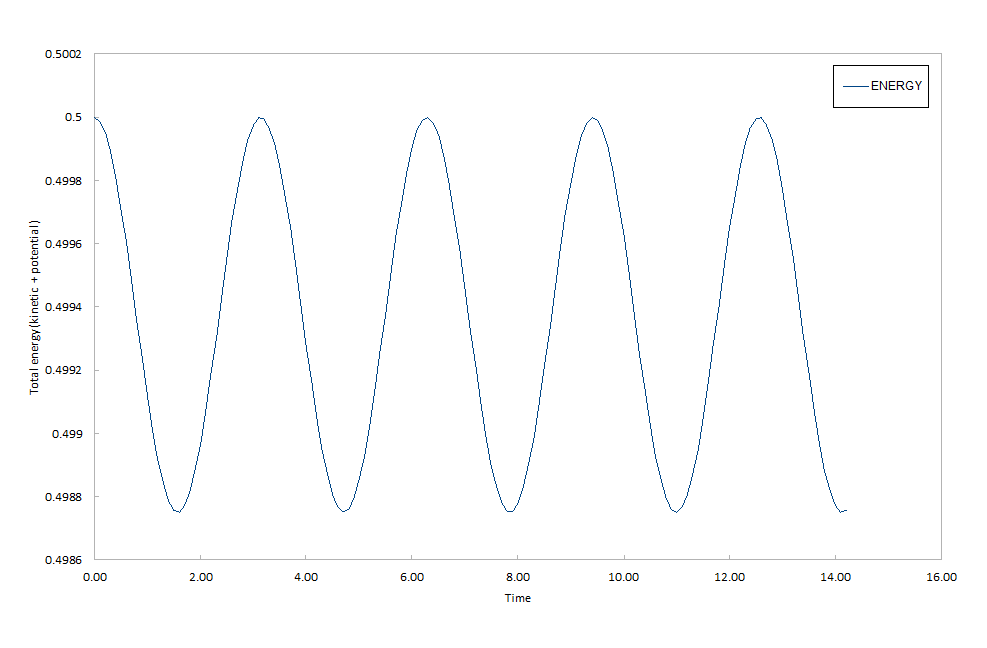This screenshot has width=987, height=648.
Task: Click the 2.00 x-axis label
Action: tap(201, 577)
